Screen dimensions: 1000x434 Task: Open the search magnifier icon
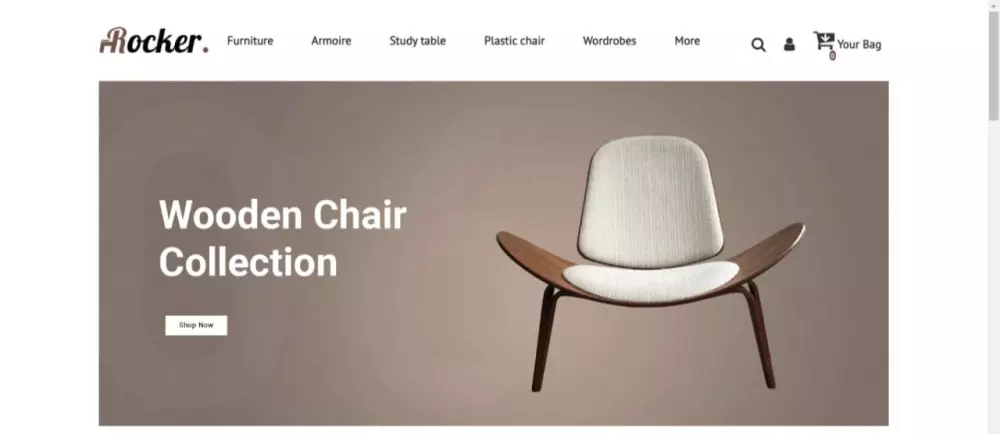[x=758, y=45]
